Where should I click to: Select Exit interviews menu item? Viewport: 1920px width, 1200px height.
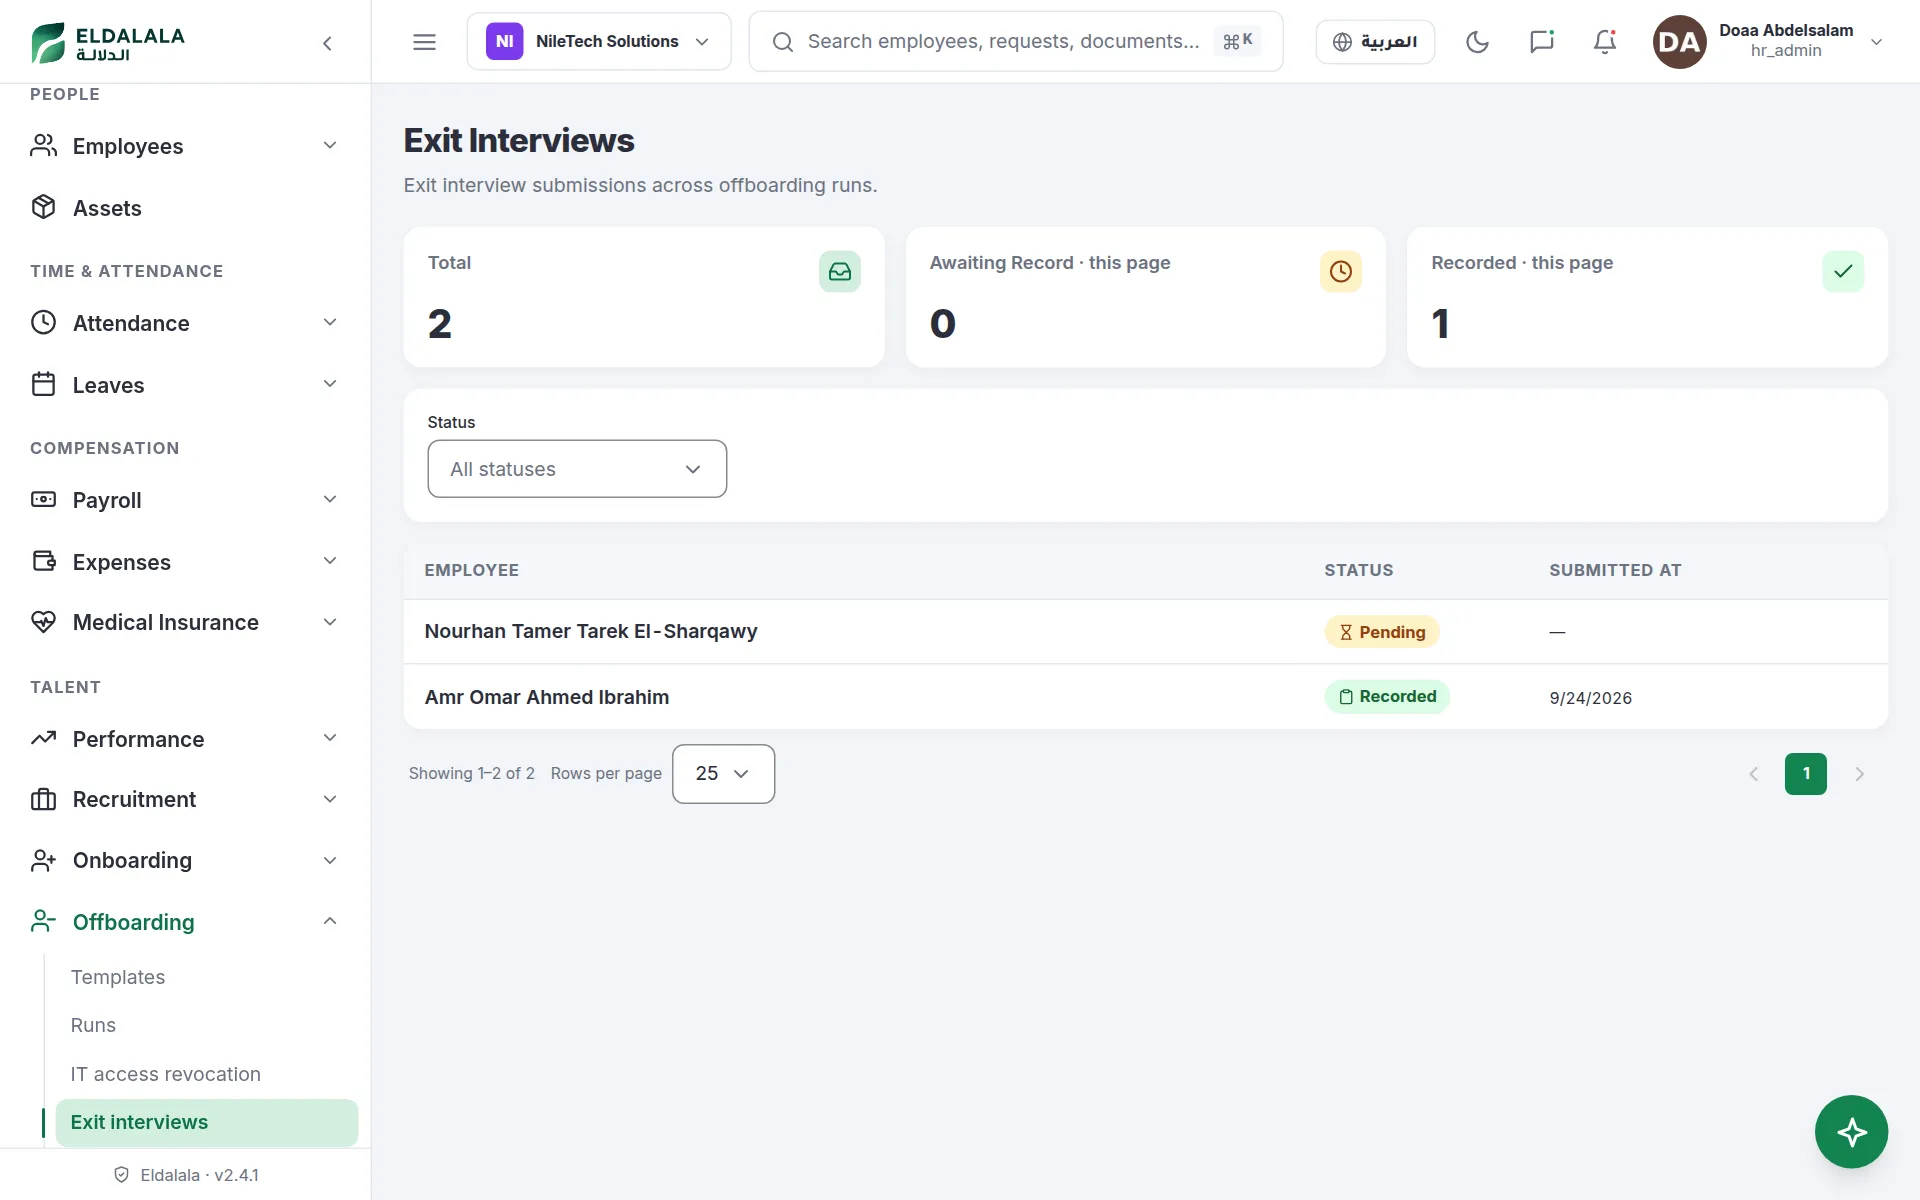pyautogui.click(x=206, y=1122)
